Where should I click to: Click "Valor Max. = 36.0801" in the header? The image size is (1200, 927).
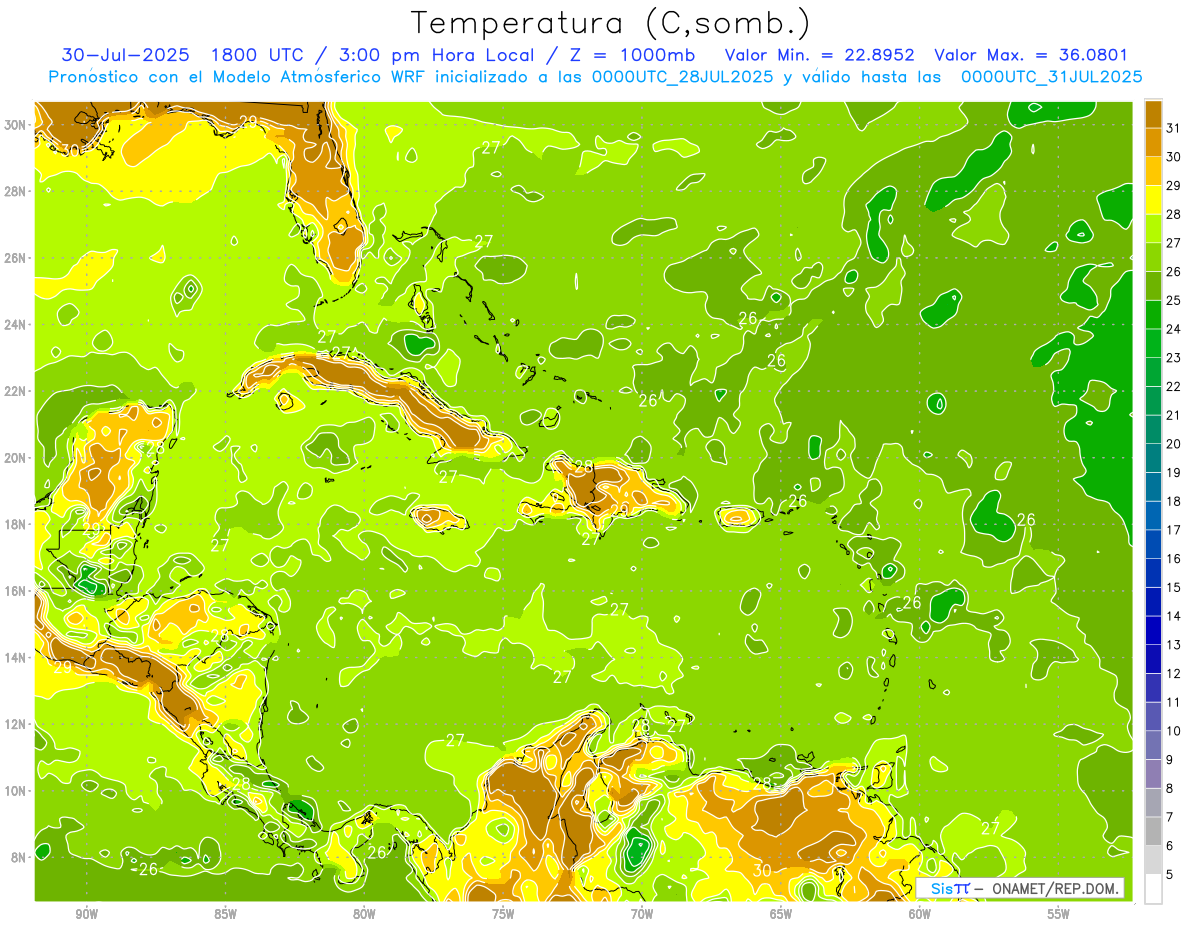1031,55
